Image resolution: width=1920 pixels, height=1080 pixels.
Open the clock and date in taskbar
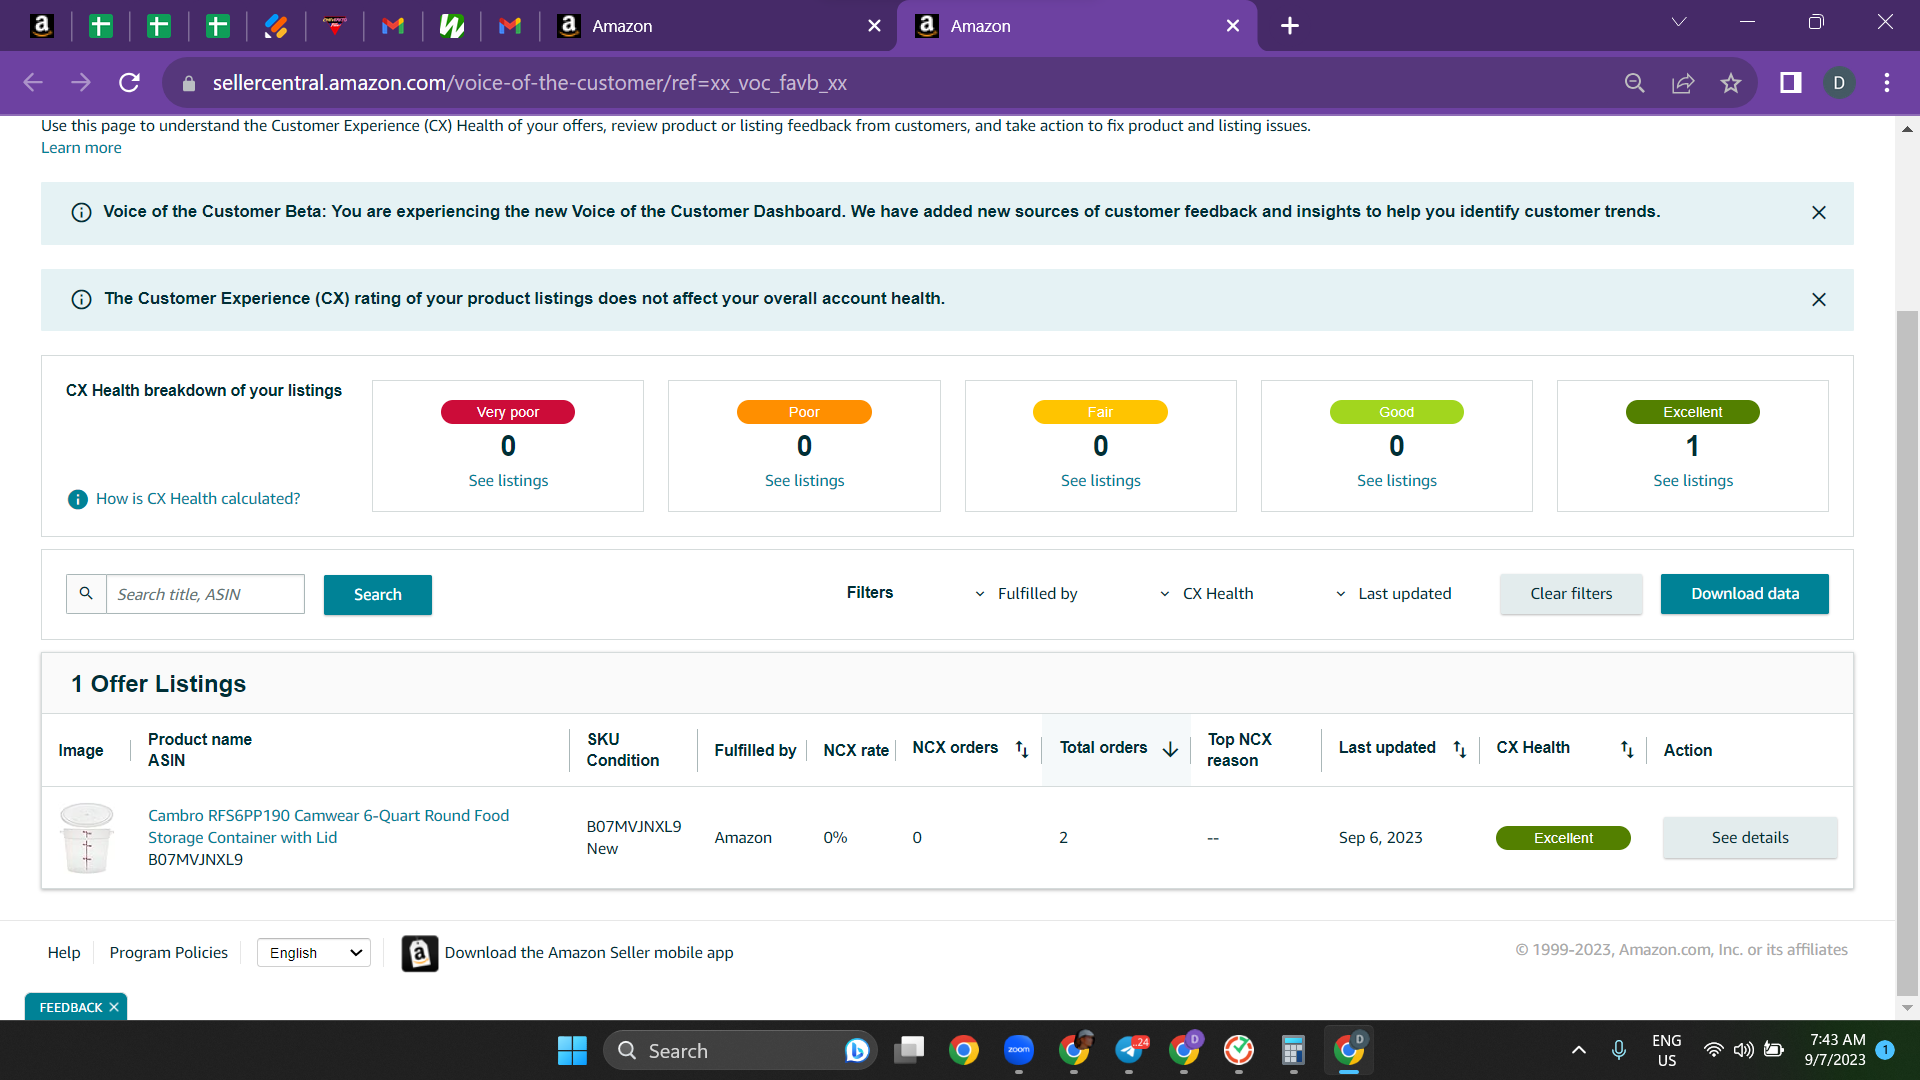click(x=1836, y=1050)
